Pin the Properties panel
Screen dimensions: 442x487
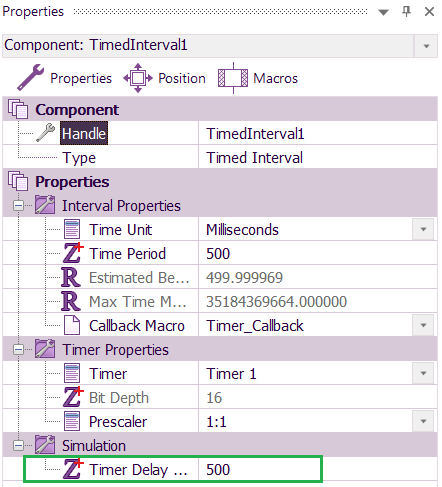coord(406,12)
